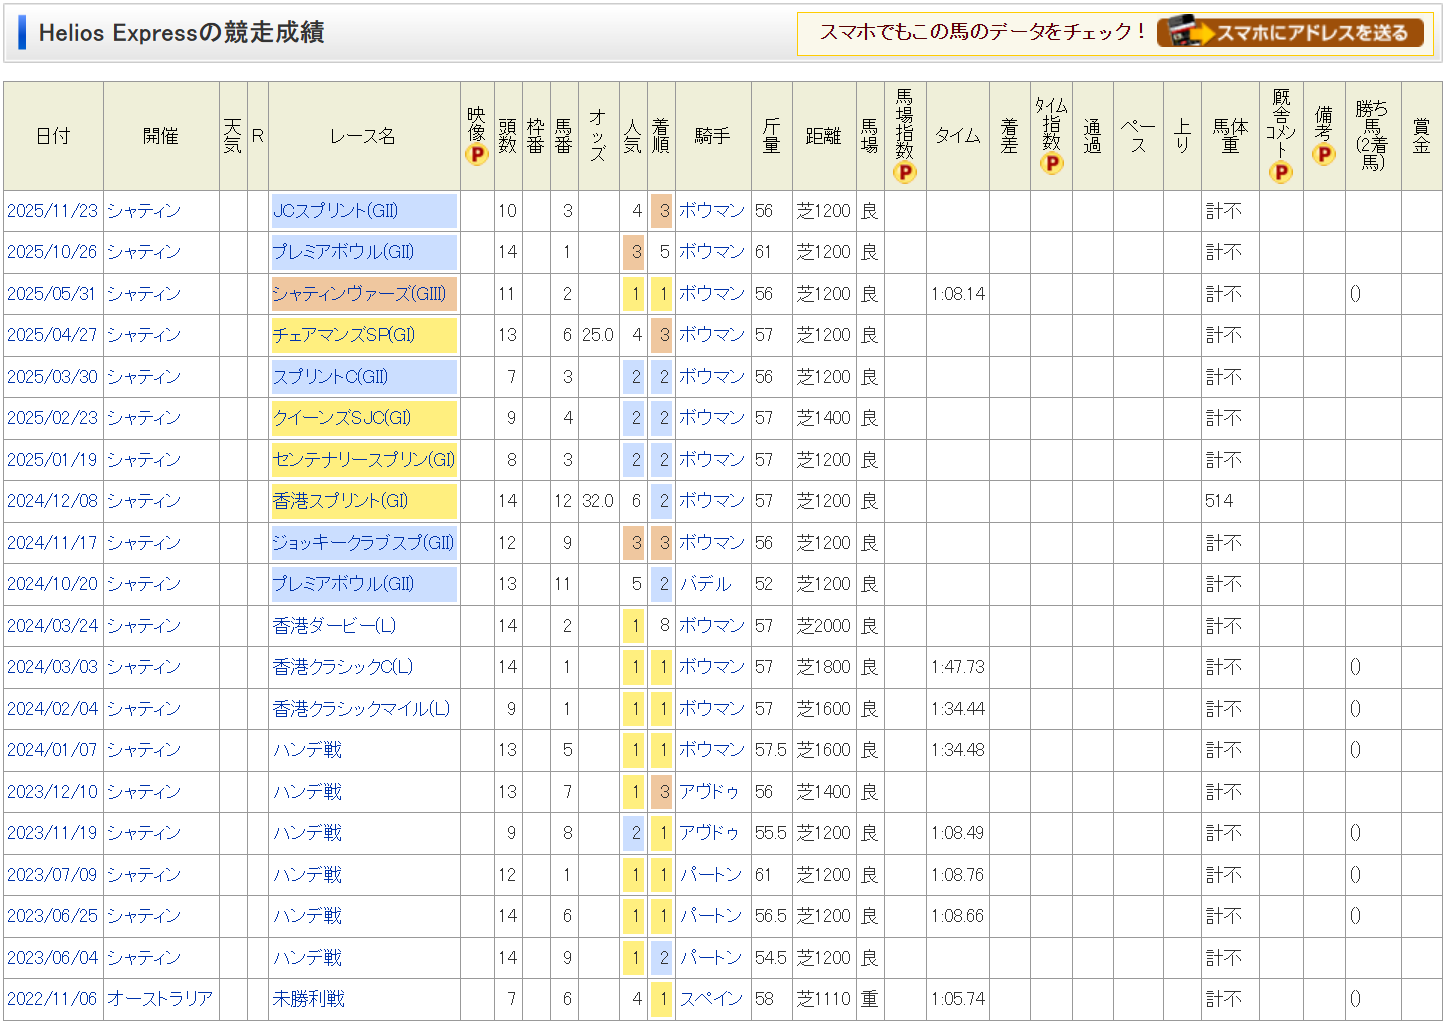Image resolution: width=1446 pixels, height=1021 pixels.
Task: Open the 2025/11/23 race date link
Action: 52,211
